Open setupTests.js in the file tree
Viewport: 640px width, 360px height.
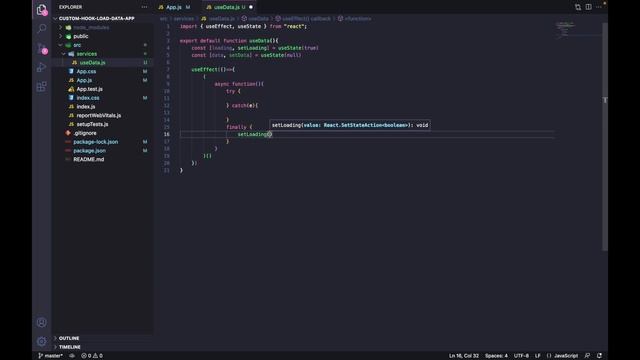pyautogui.click(x=92, y=124)
